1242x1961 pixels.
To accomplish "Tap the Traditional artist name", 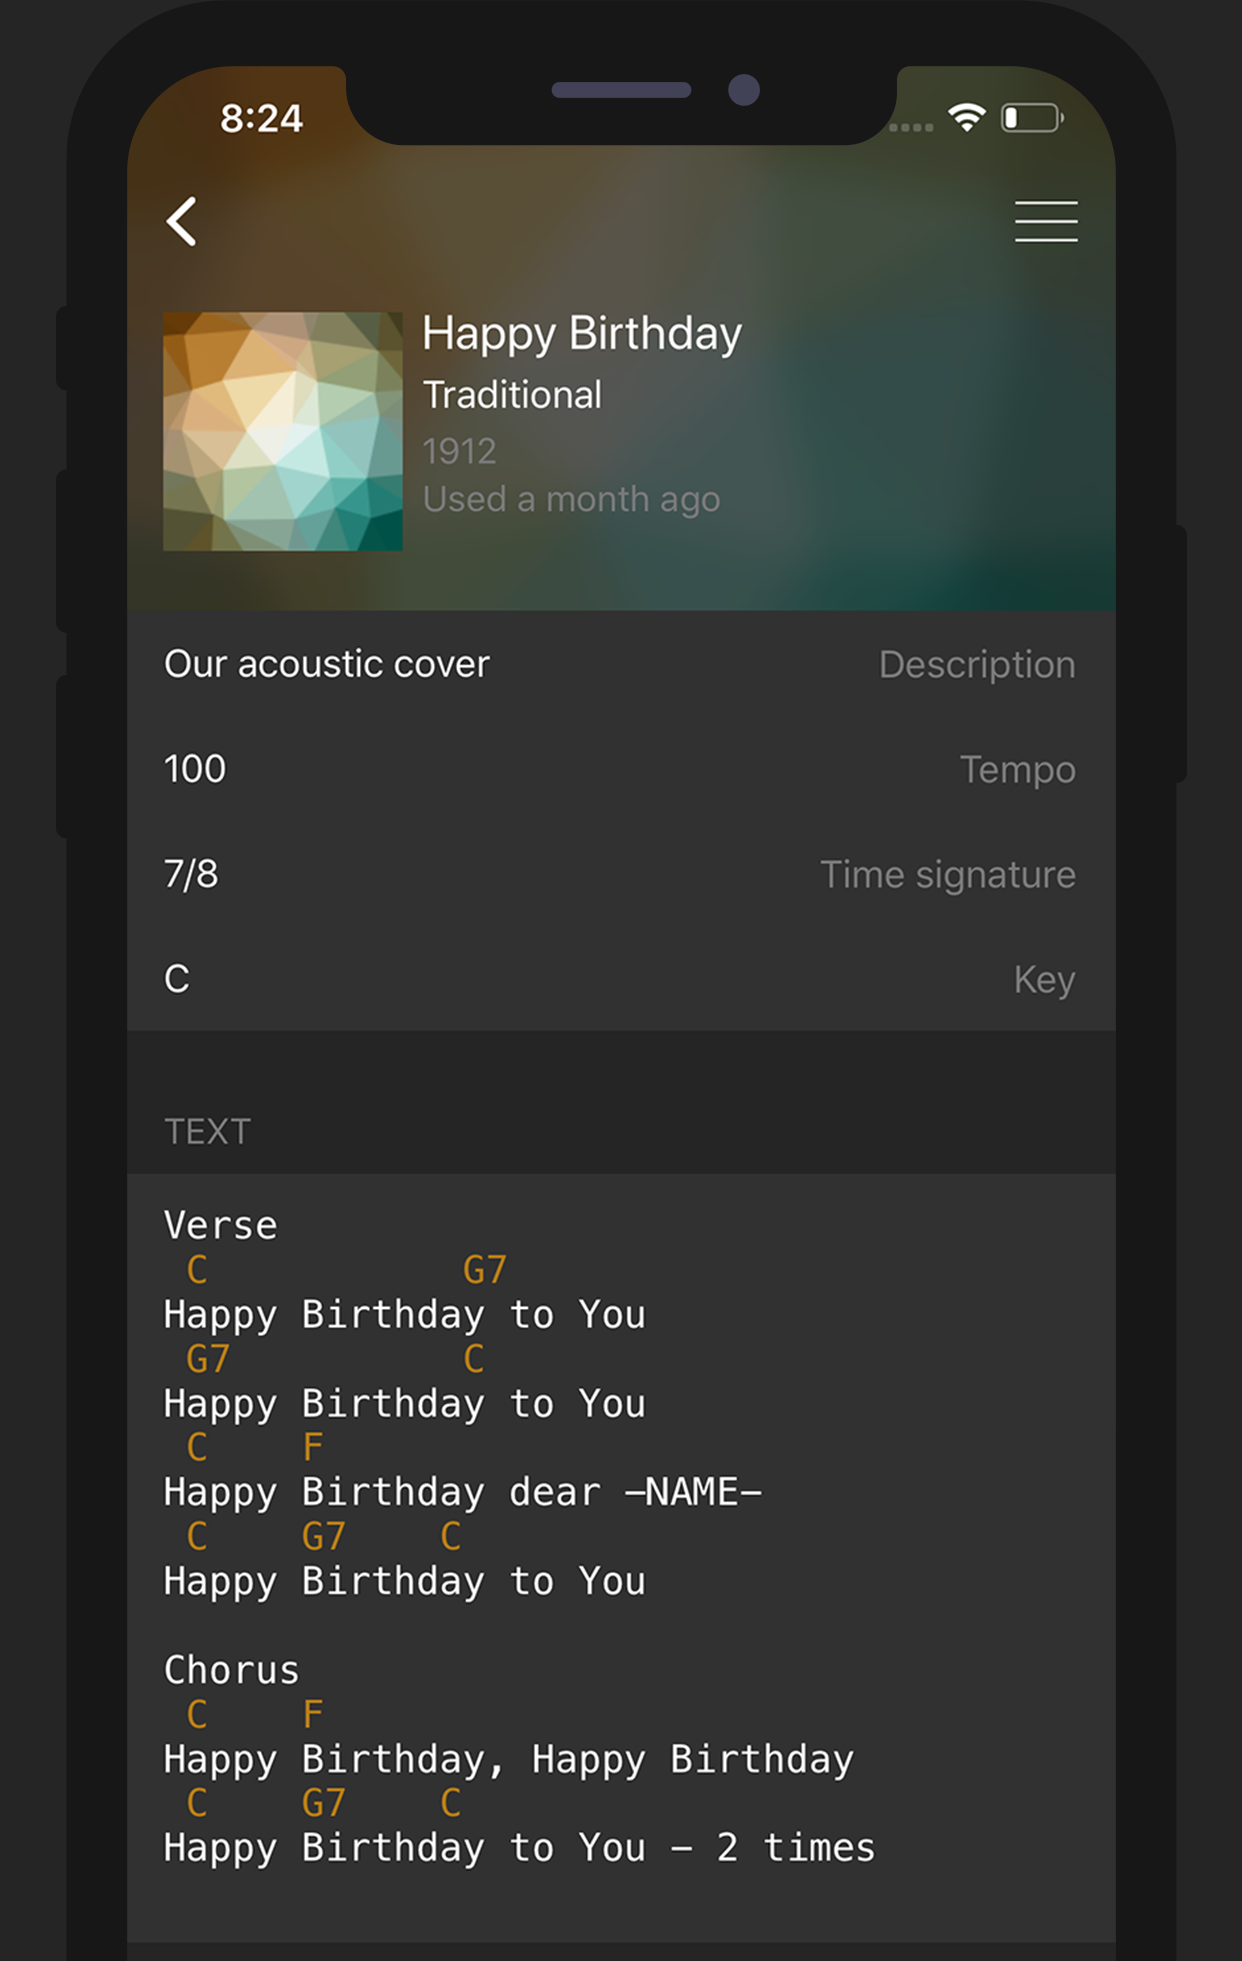I will 512,394.
